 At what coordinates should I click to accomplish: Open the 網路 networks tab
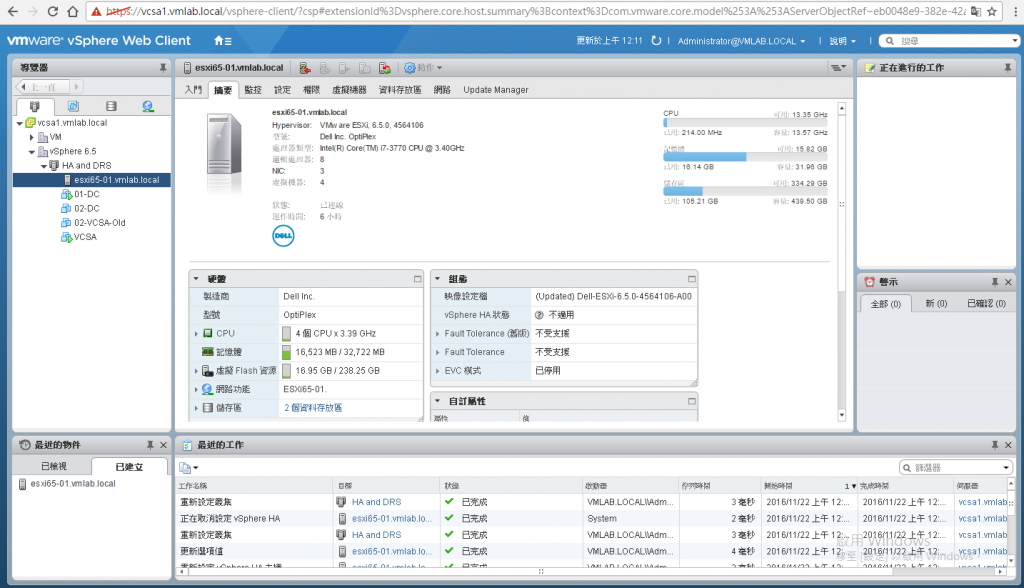(442, 90)
